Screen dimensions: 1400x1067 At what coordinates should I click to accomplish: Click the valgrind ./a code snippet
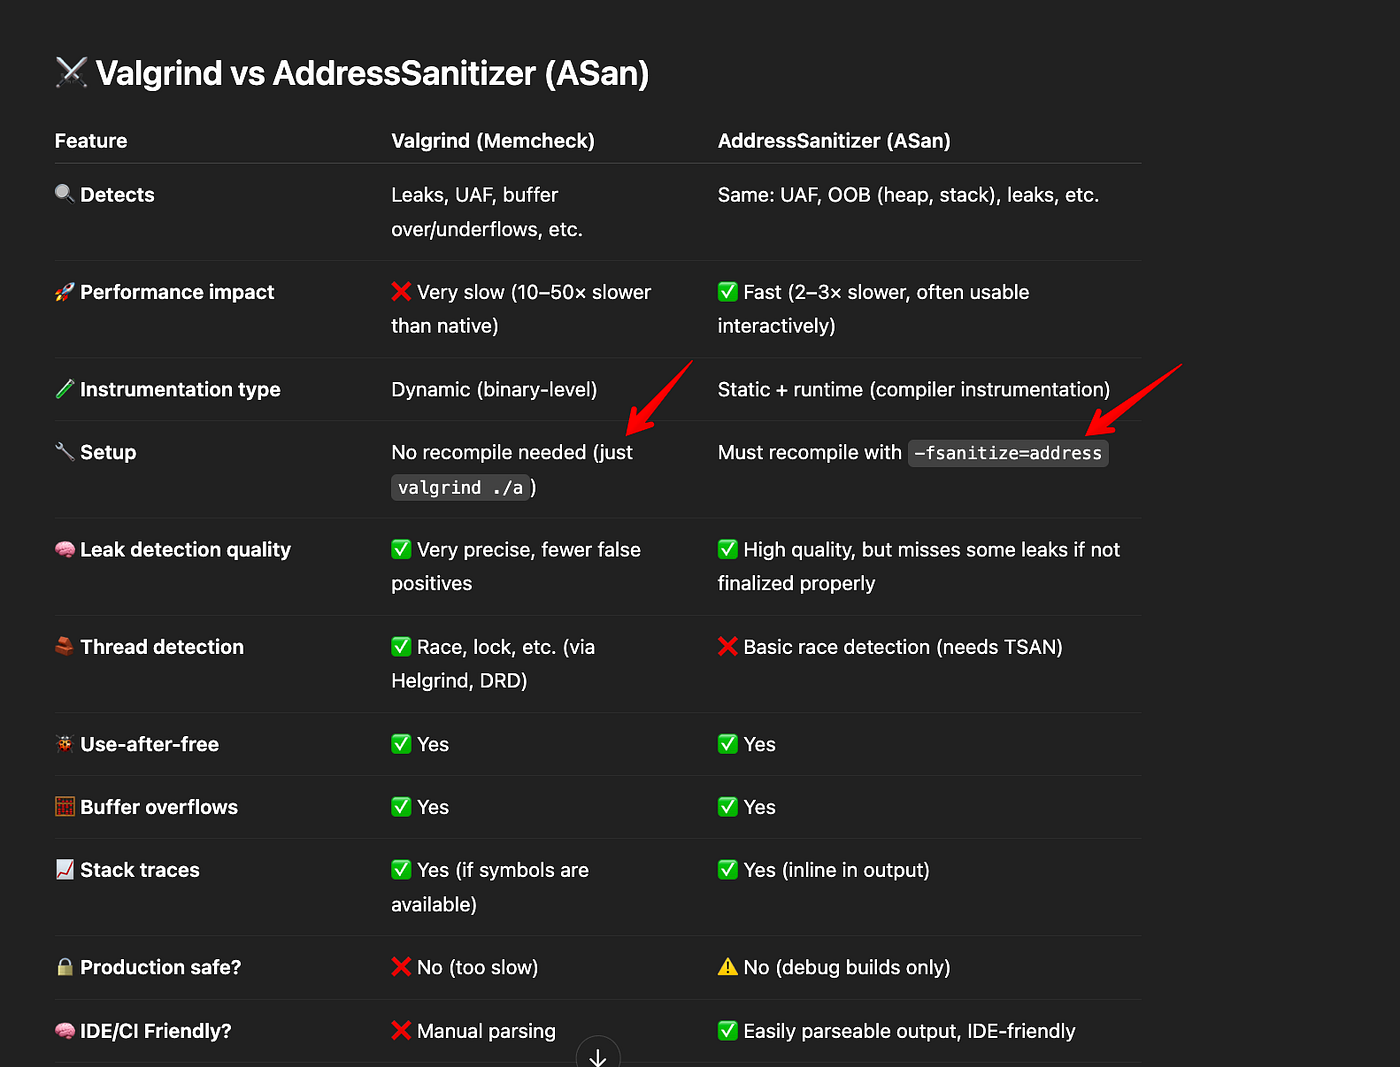[460, 488]
